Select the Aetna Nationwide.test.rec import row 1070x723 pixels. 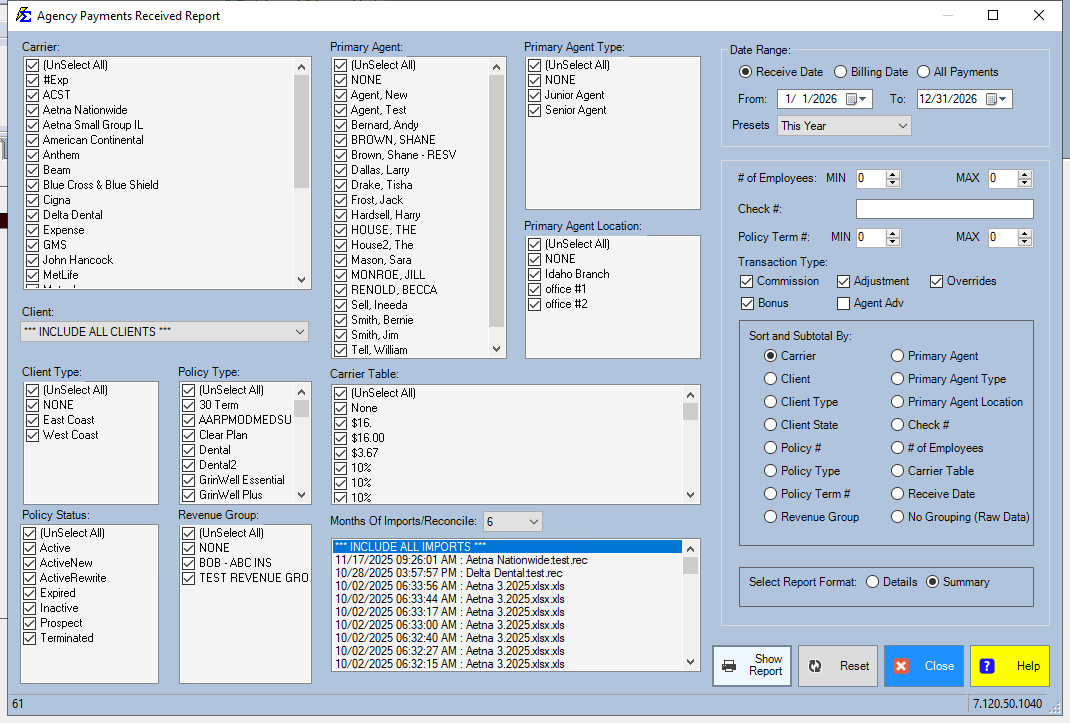pyautogui.click(x=460, y=560)
